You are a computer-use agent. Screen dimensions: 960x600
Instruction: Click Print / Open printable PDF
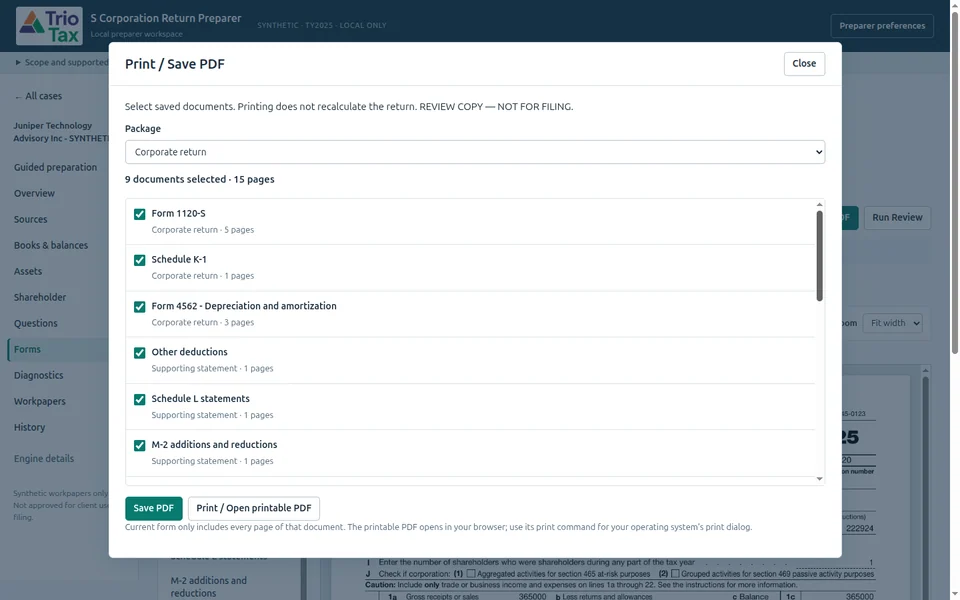[x=253, y=508]
